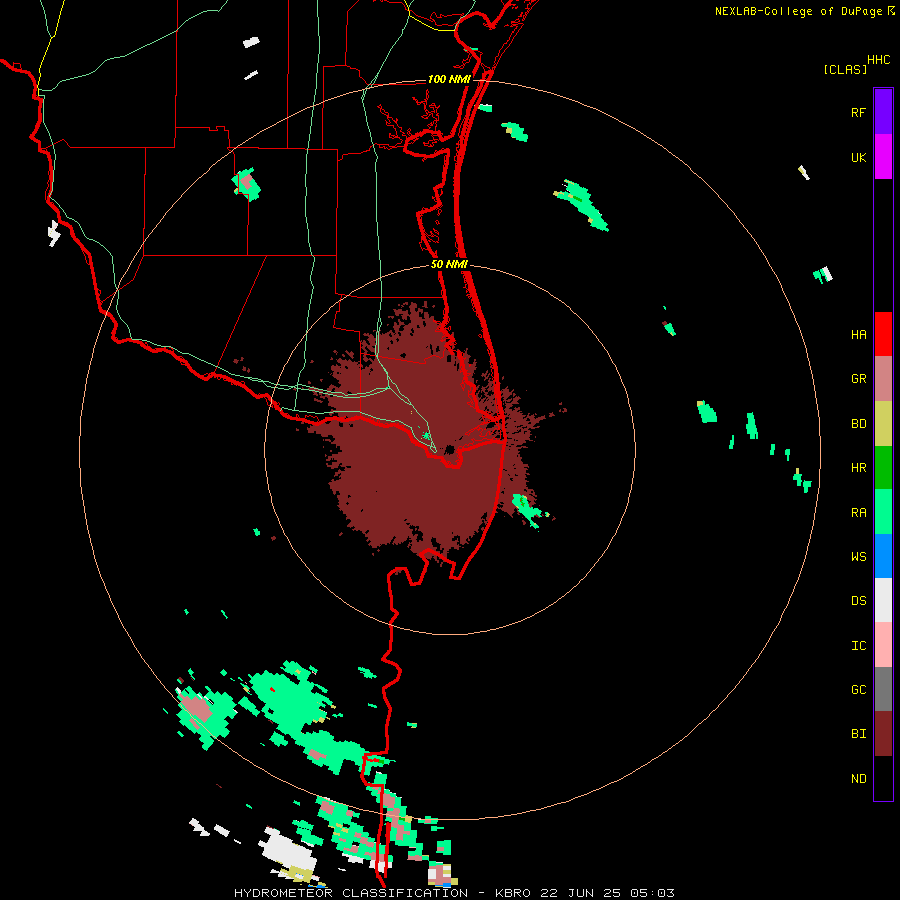Click the 'GR' legend label
The image size is (900, 900).
[859, 379]
